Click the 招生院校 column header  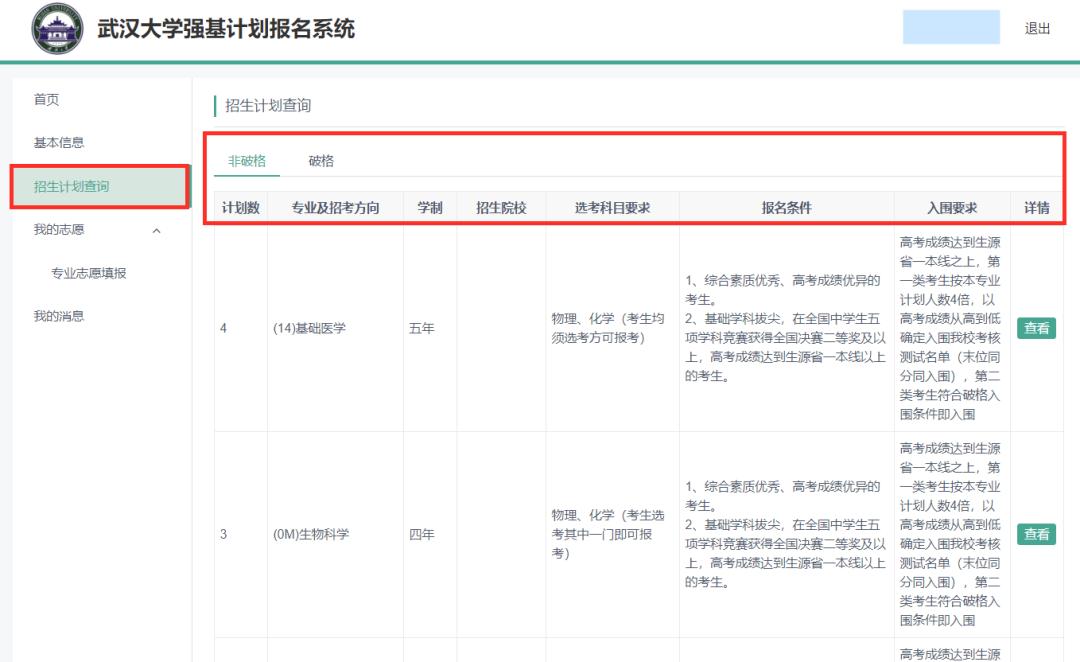click(501, 207)
